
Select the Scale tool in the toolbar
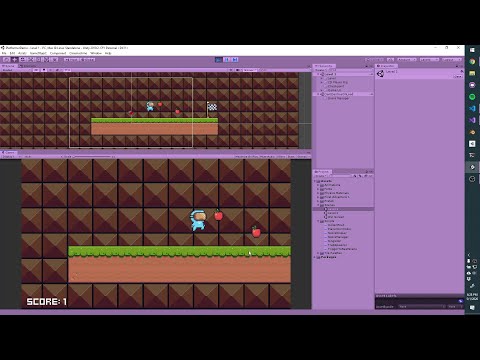pyautogui.click(x=31, y=60)
